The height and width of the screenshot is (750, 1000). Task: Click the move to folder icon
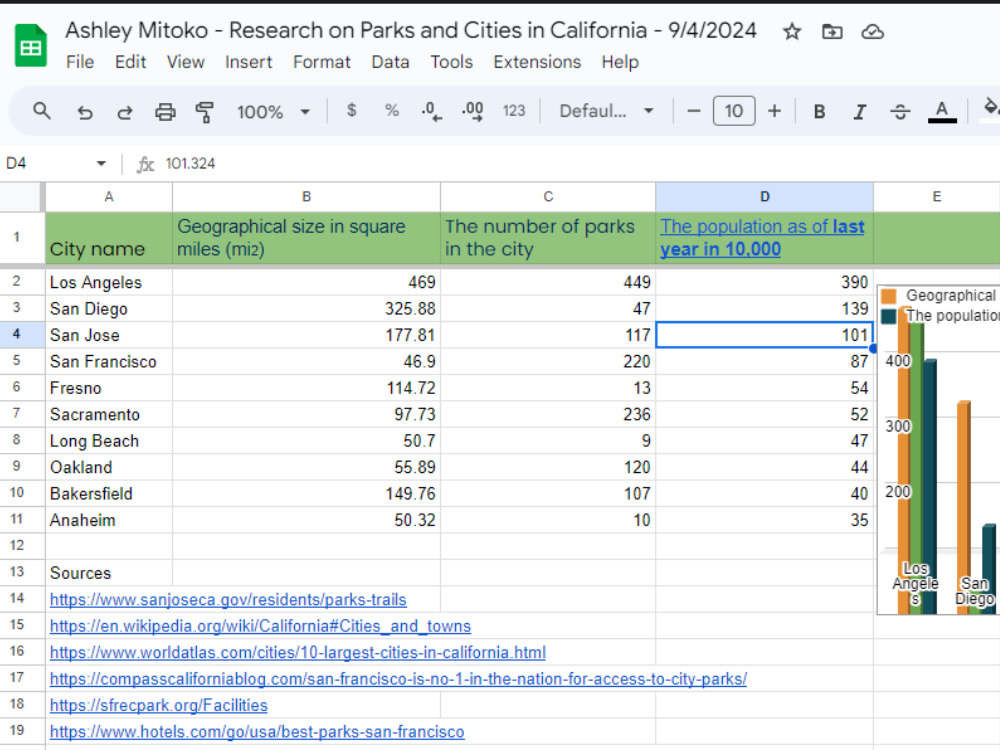click(832, 31)
